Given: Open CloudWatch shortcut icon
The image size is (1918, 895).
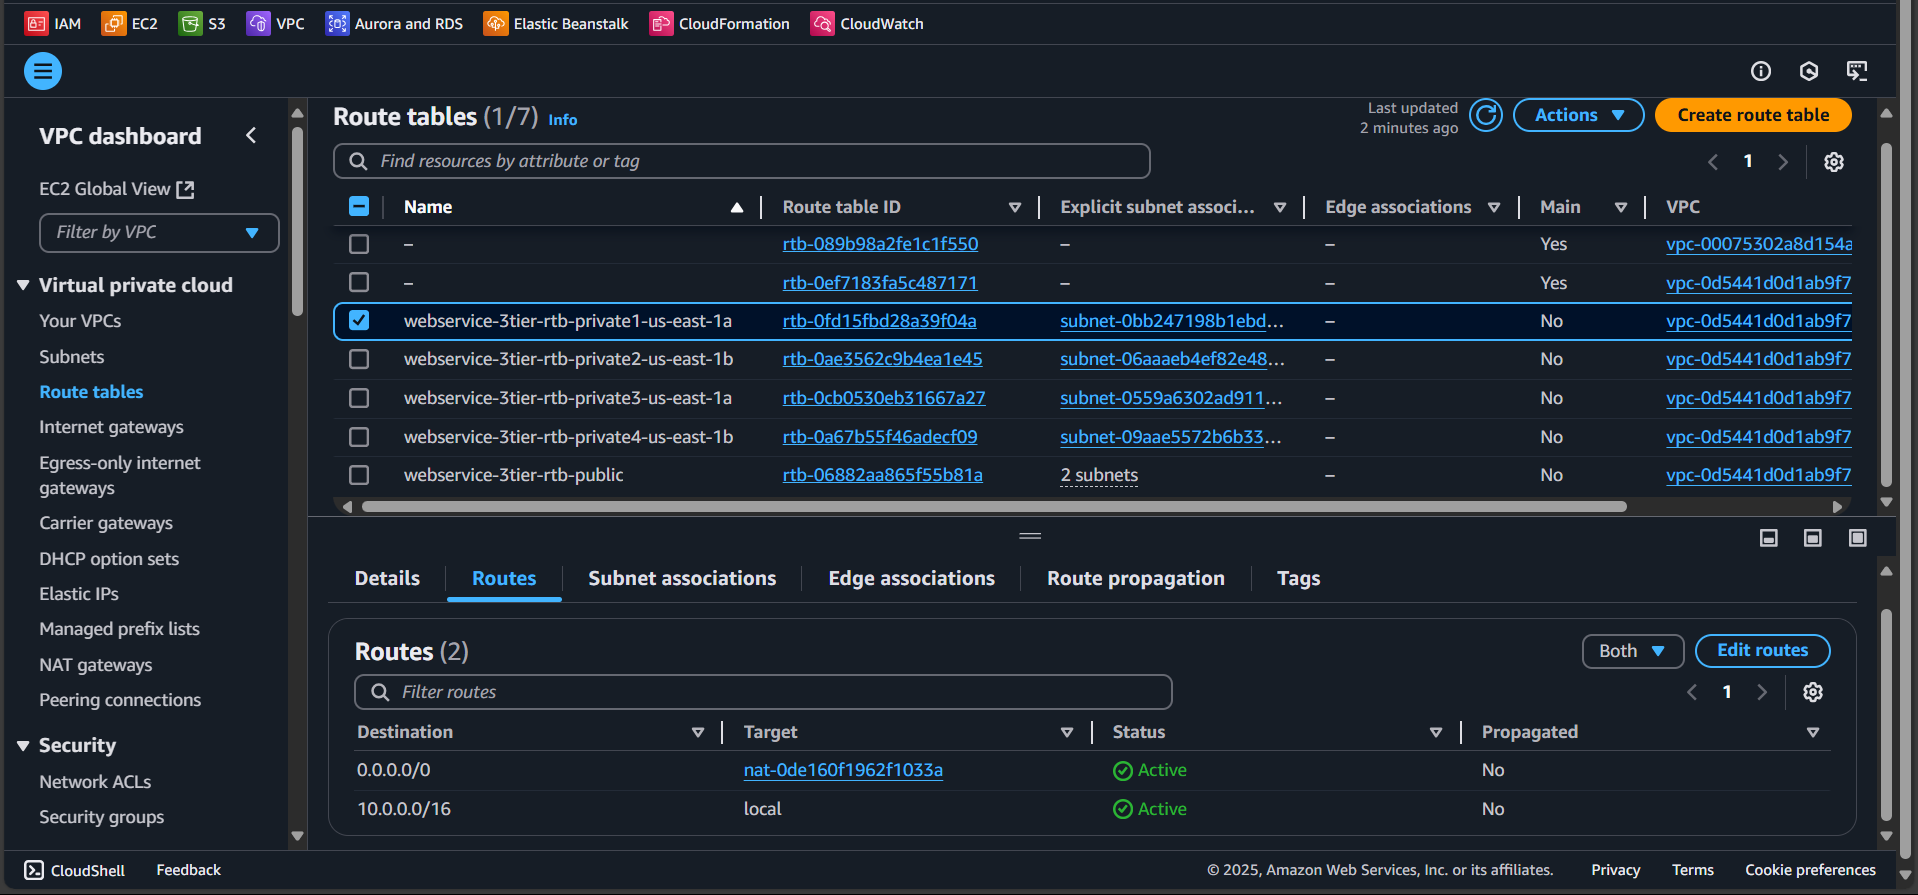Looking at the screenshot, I should [822, 23].
